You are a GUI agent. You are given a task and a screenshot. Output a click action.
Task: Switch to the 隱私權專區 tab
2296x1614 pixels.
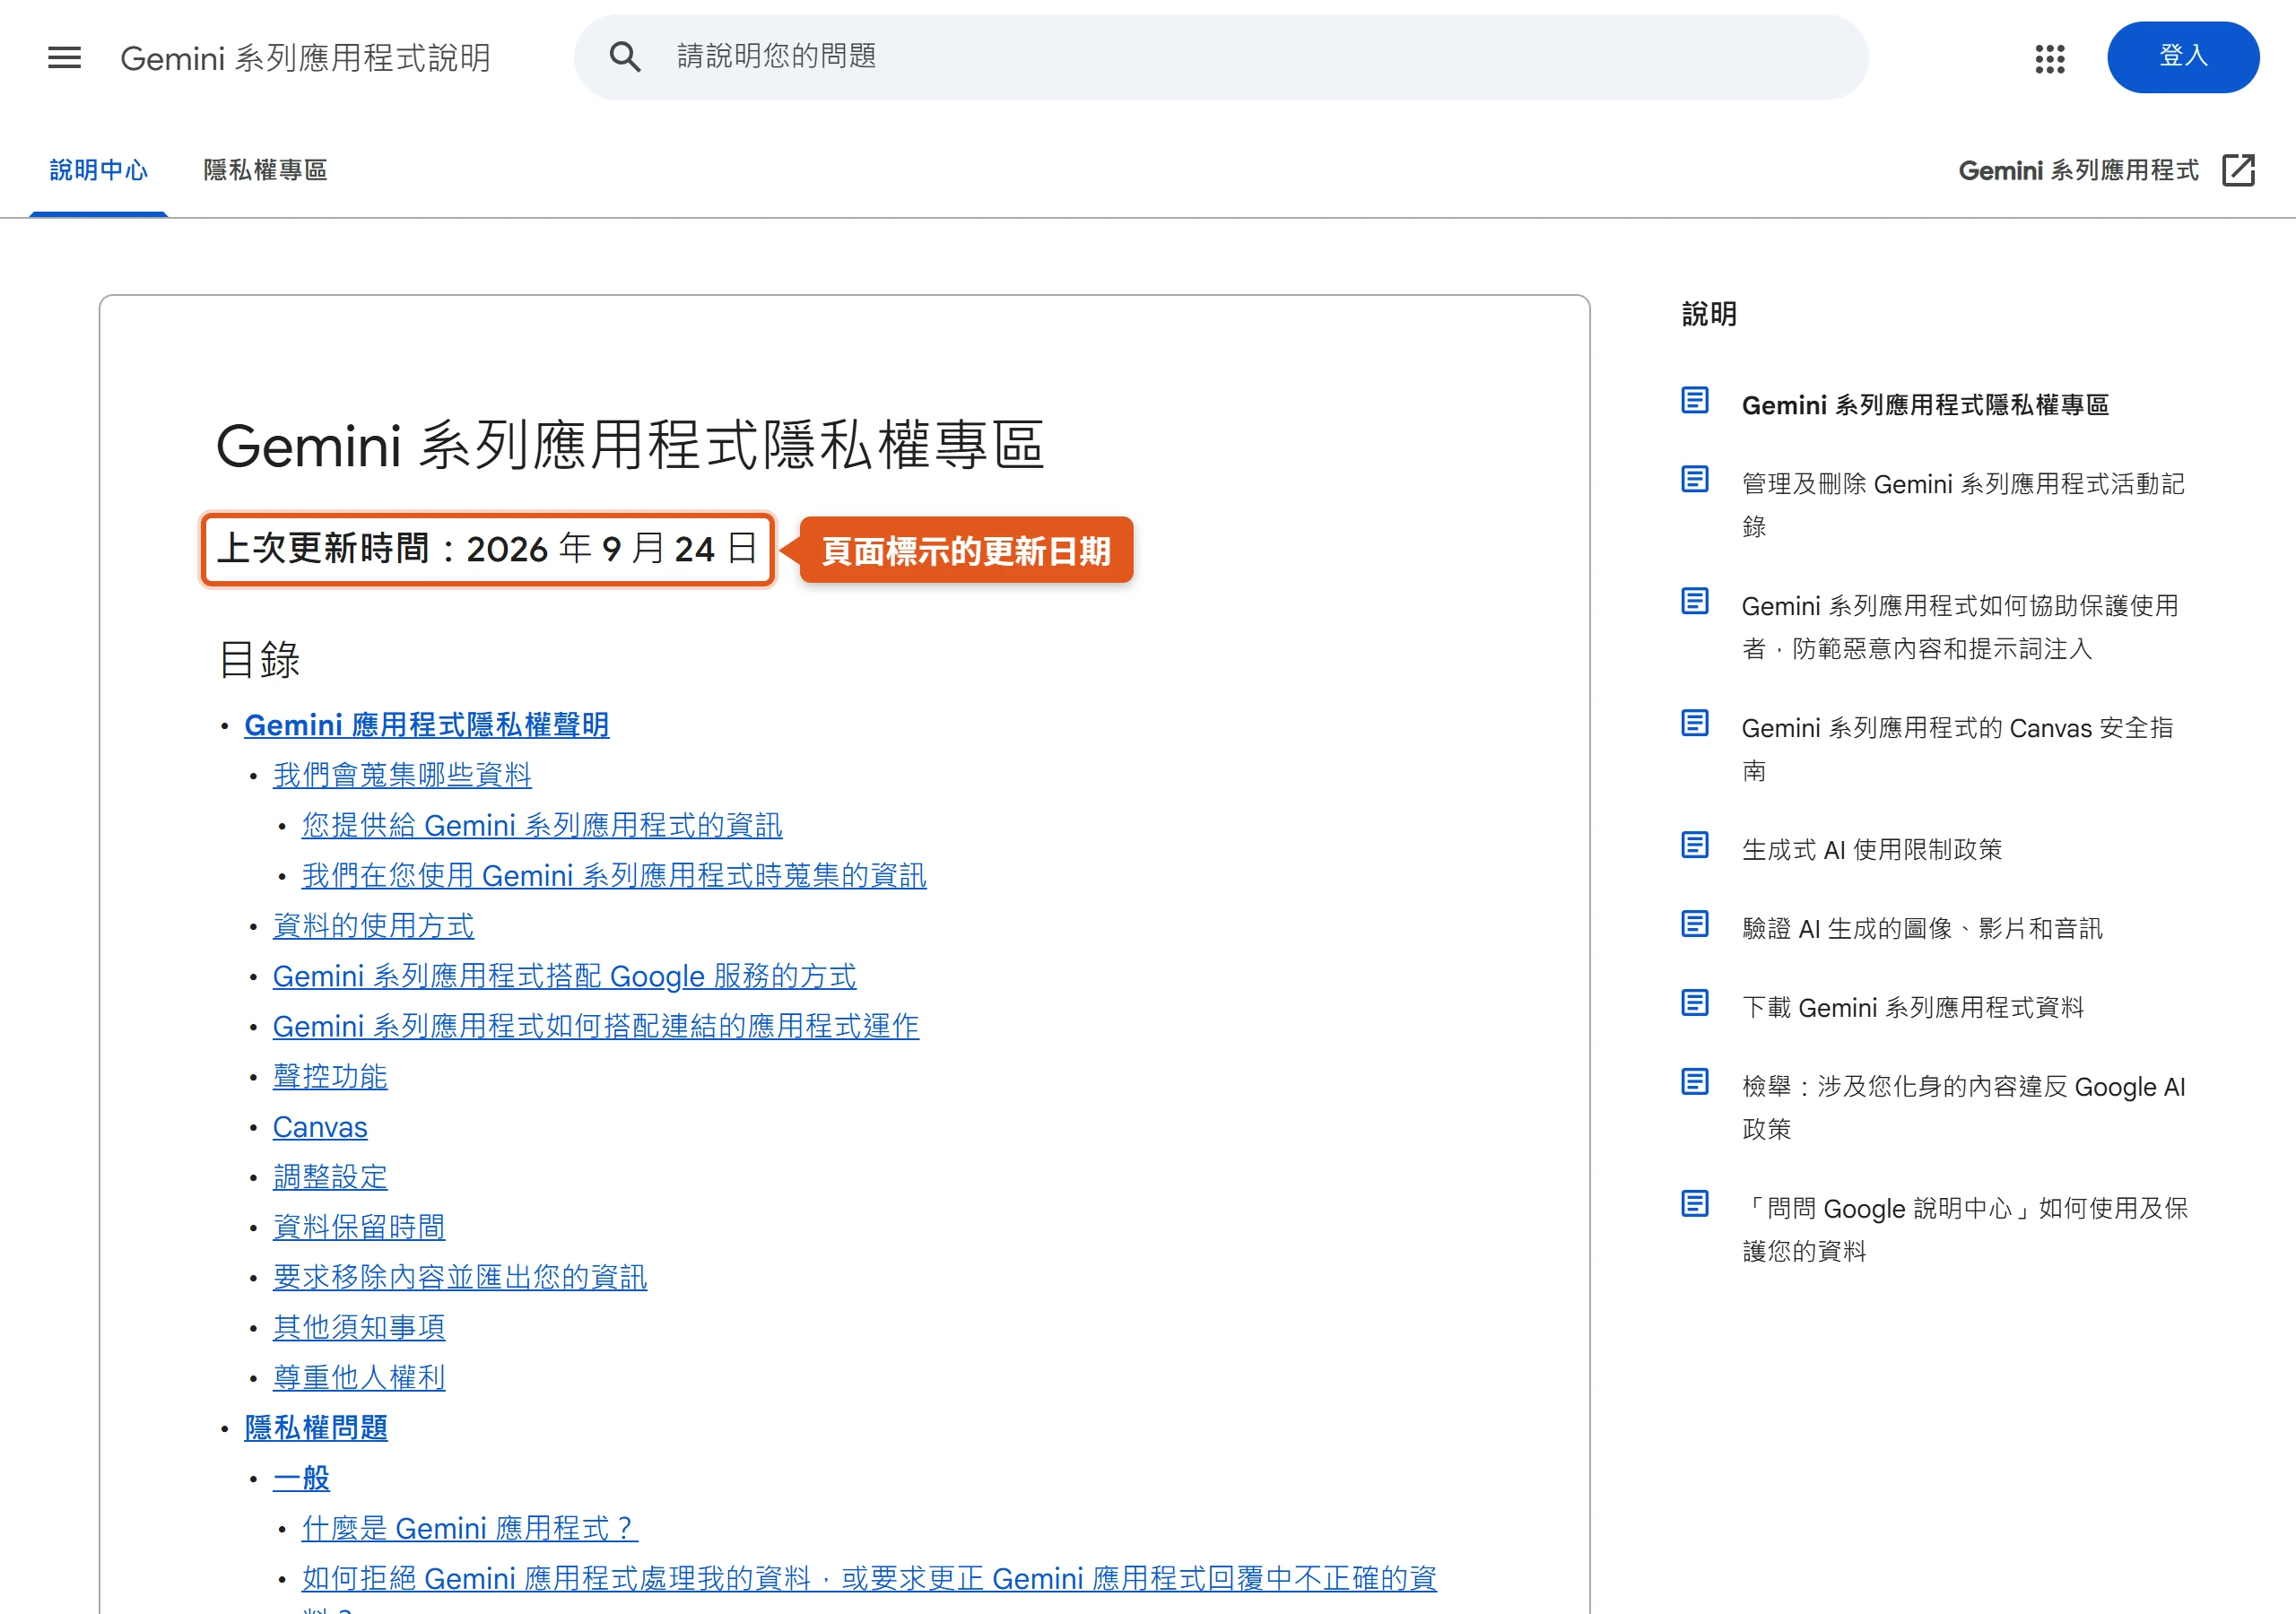coord(265,170)
